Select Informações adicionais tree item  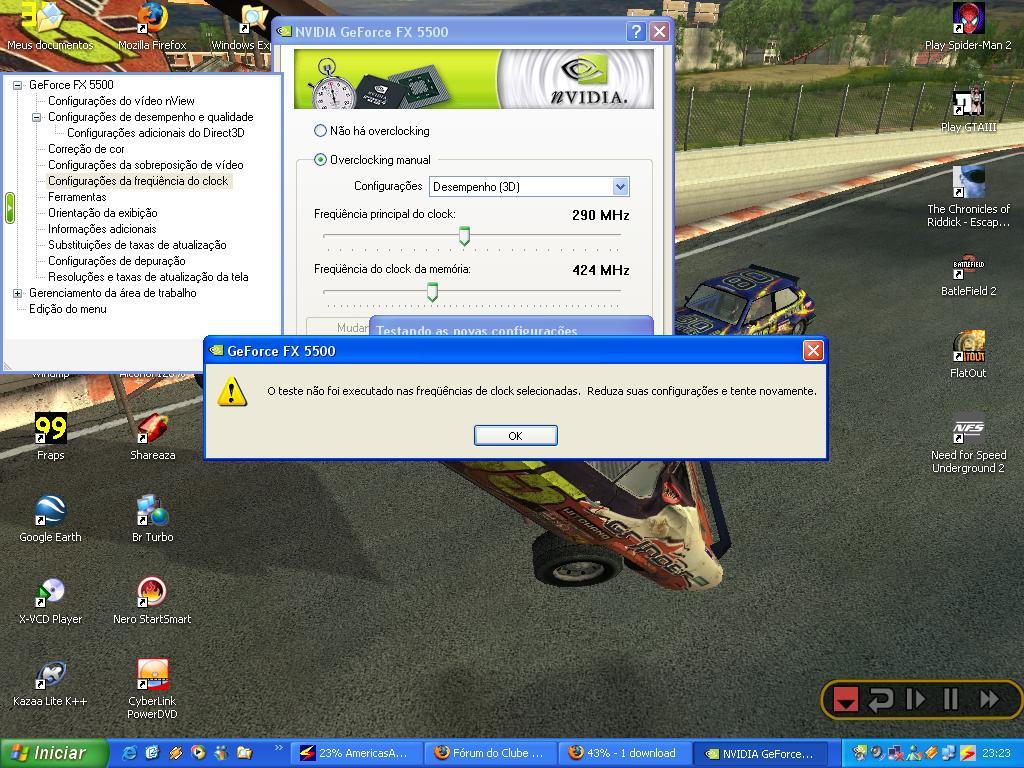102,229
